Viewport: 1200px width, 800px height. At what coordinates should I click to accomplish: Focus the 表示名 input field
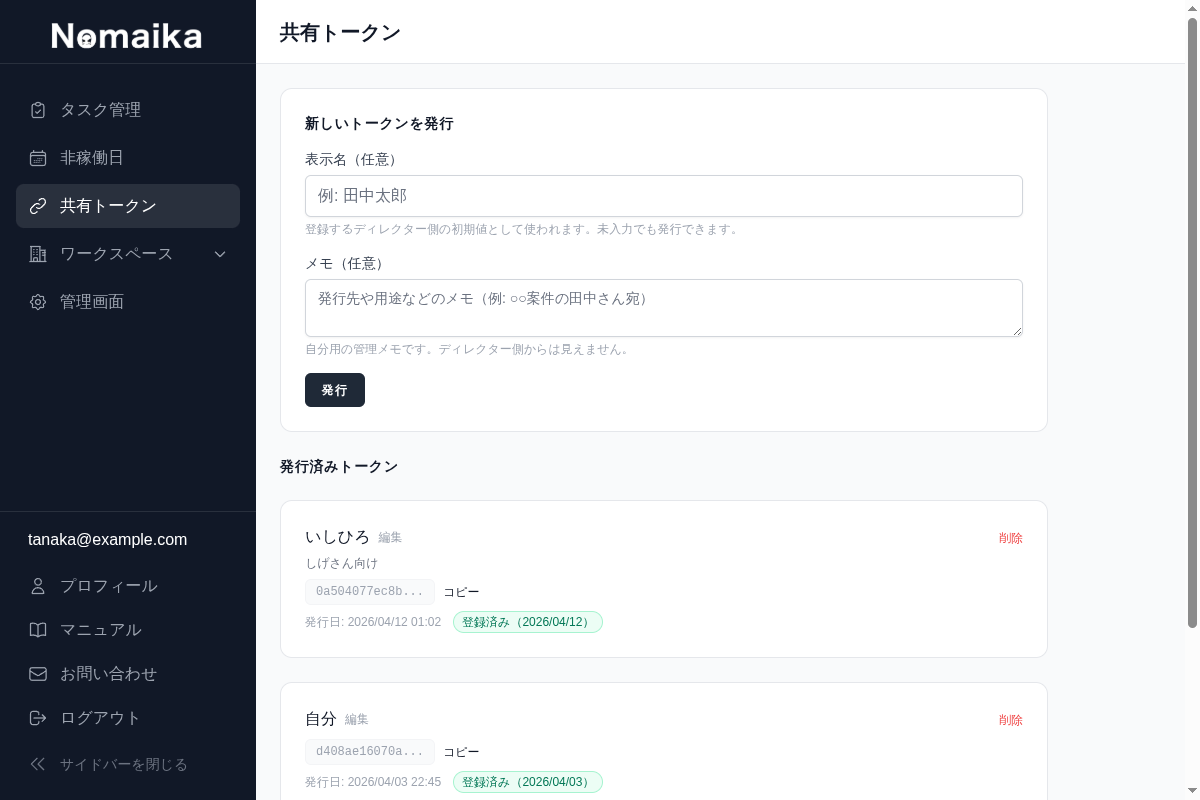coord(664,196)
